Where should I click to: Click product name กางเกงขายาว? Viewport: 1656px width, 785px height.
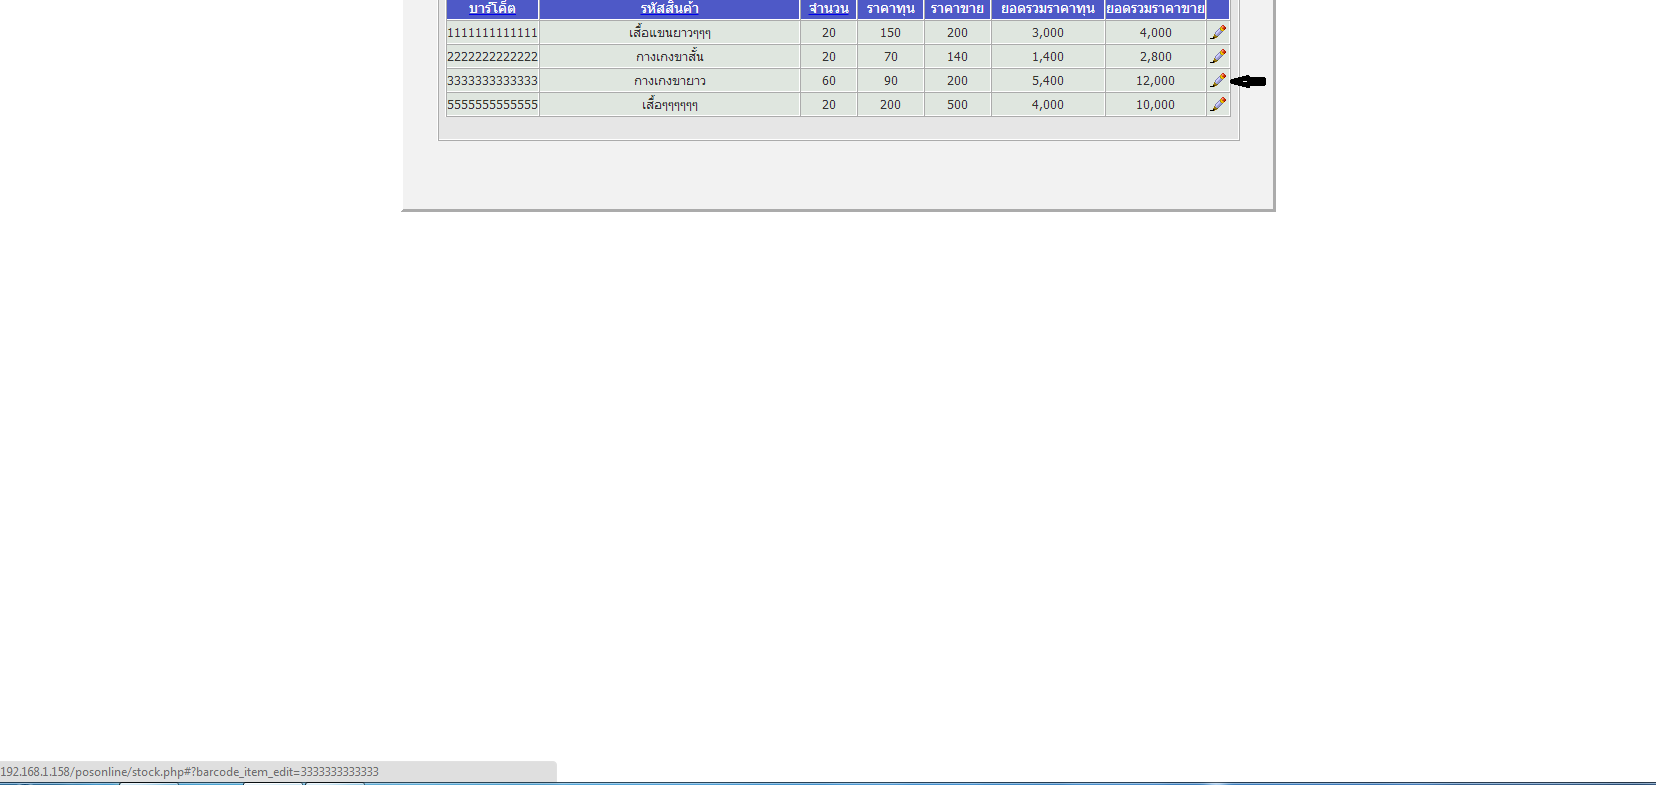point(670,81)
